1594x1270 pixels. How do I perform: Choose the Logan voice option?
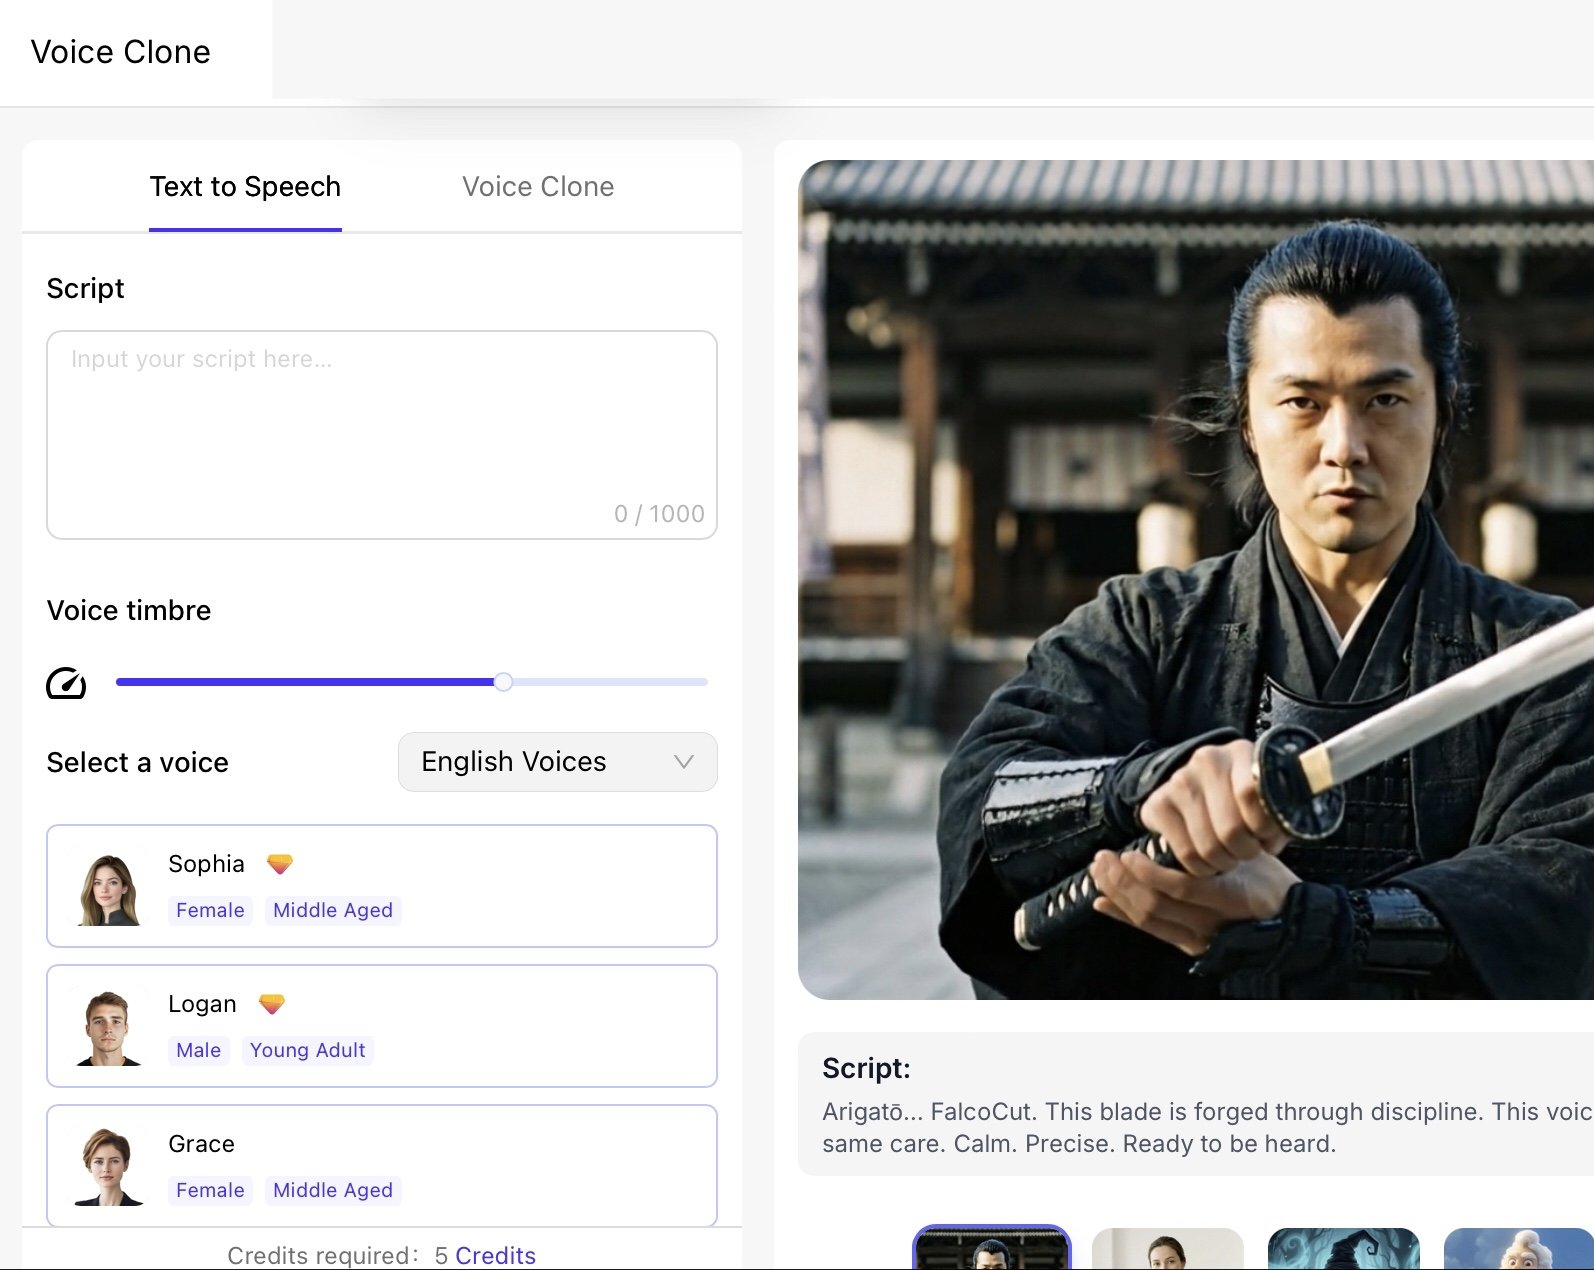[x=500, y=1026]
